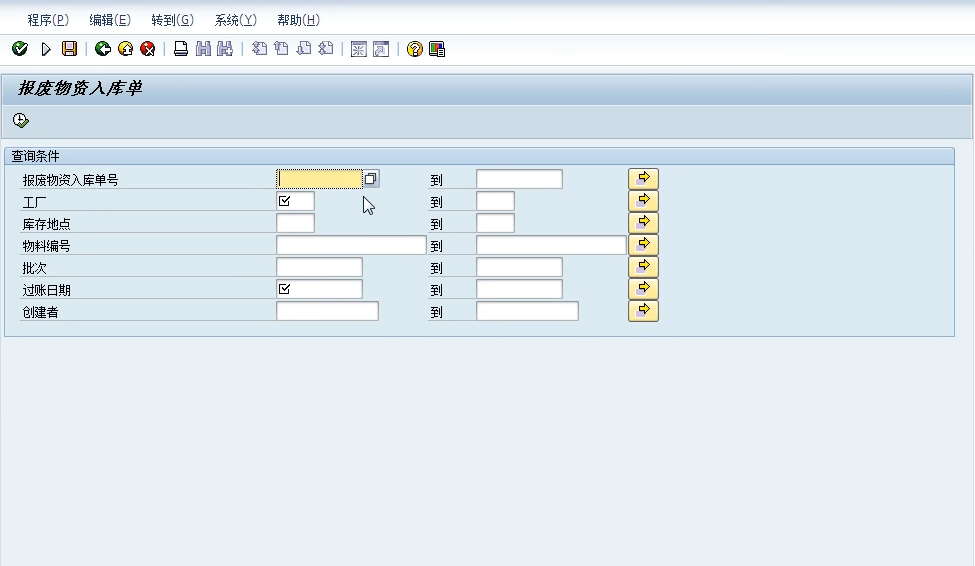Open the 系统(Y) menu
The width and height of the screenshot is (975, 566).
coord(235,20)
